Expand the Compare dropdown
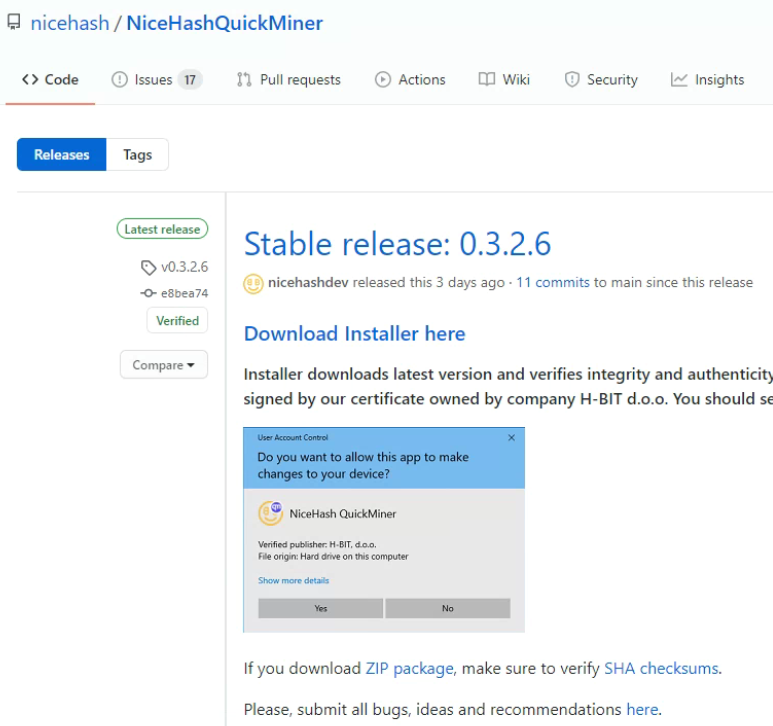 (x=164, y=365)
